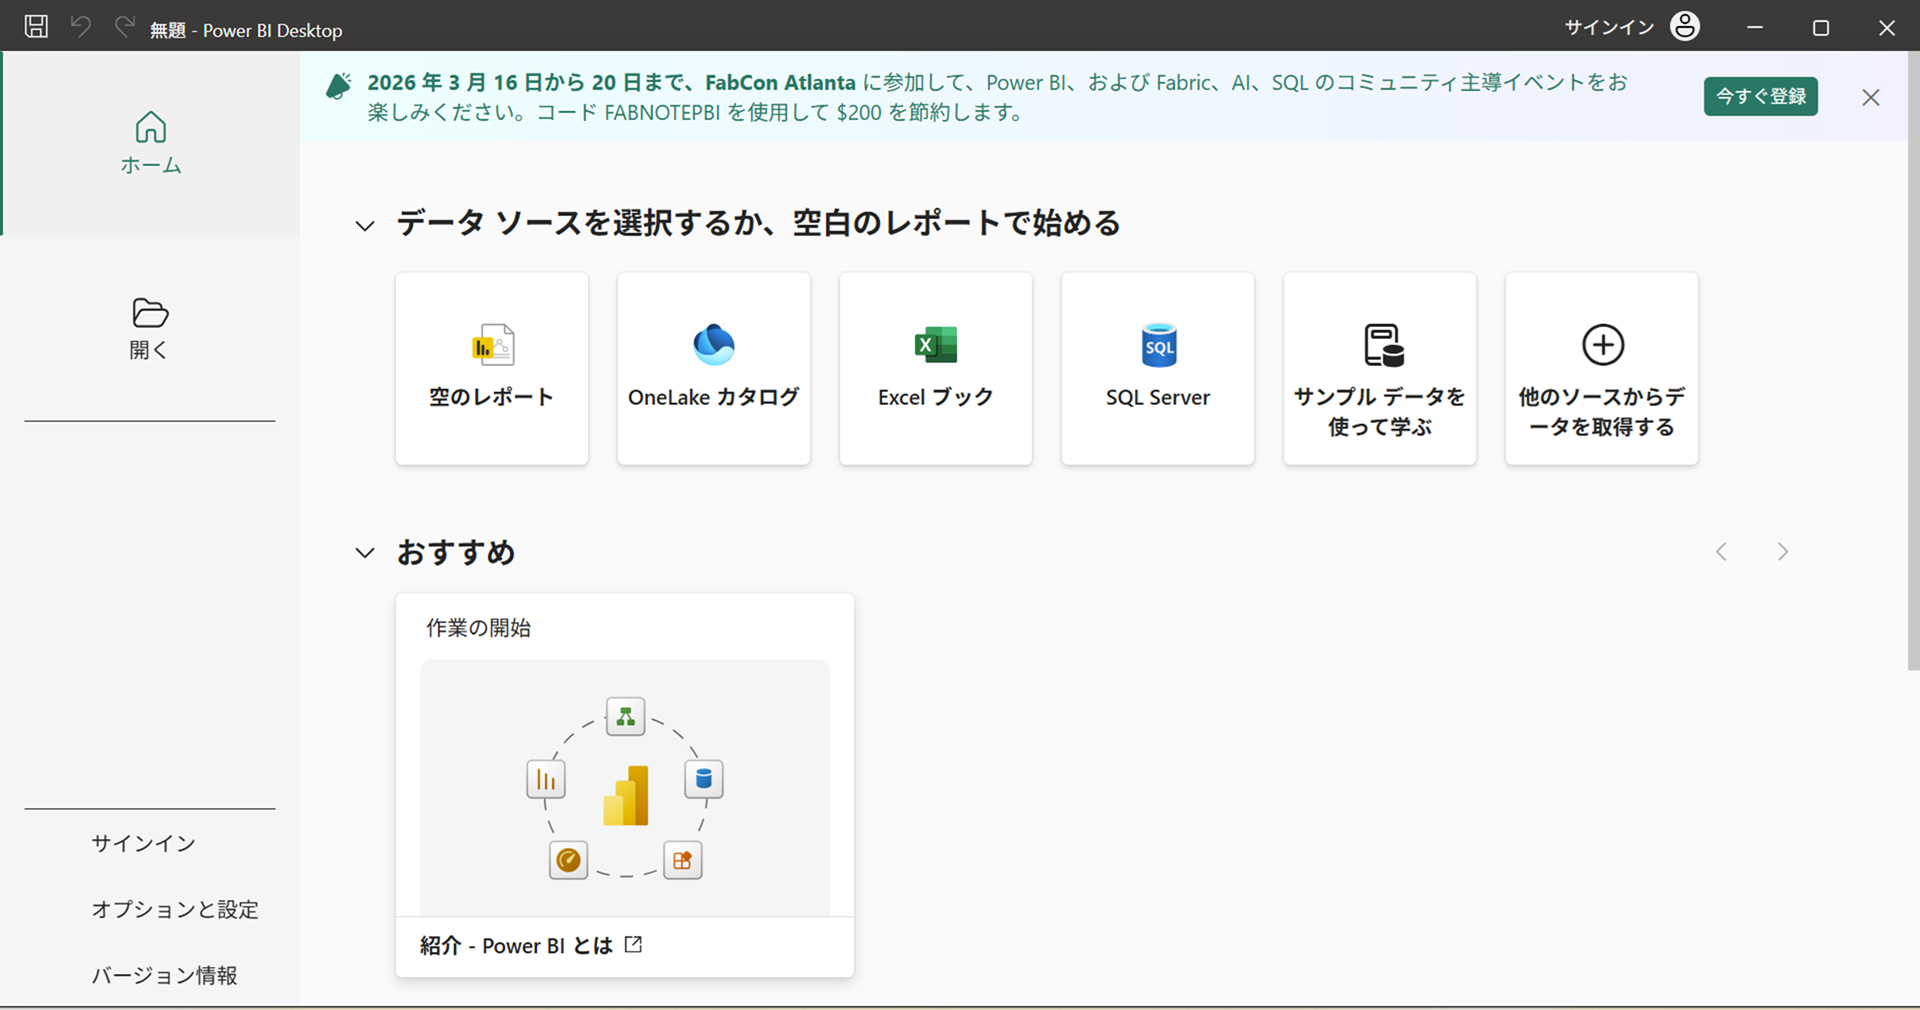The height and width of the screenshot is (1010, 1920).
Task: Click the account avatar icon
Action: (1685, 26)
